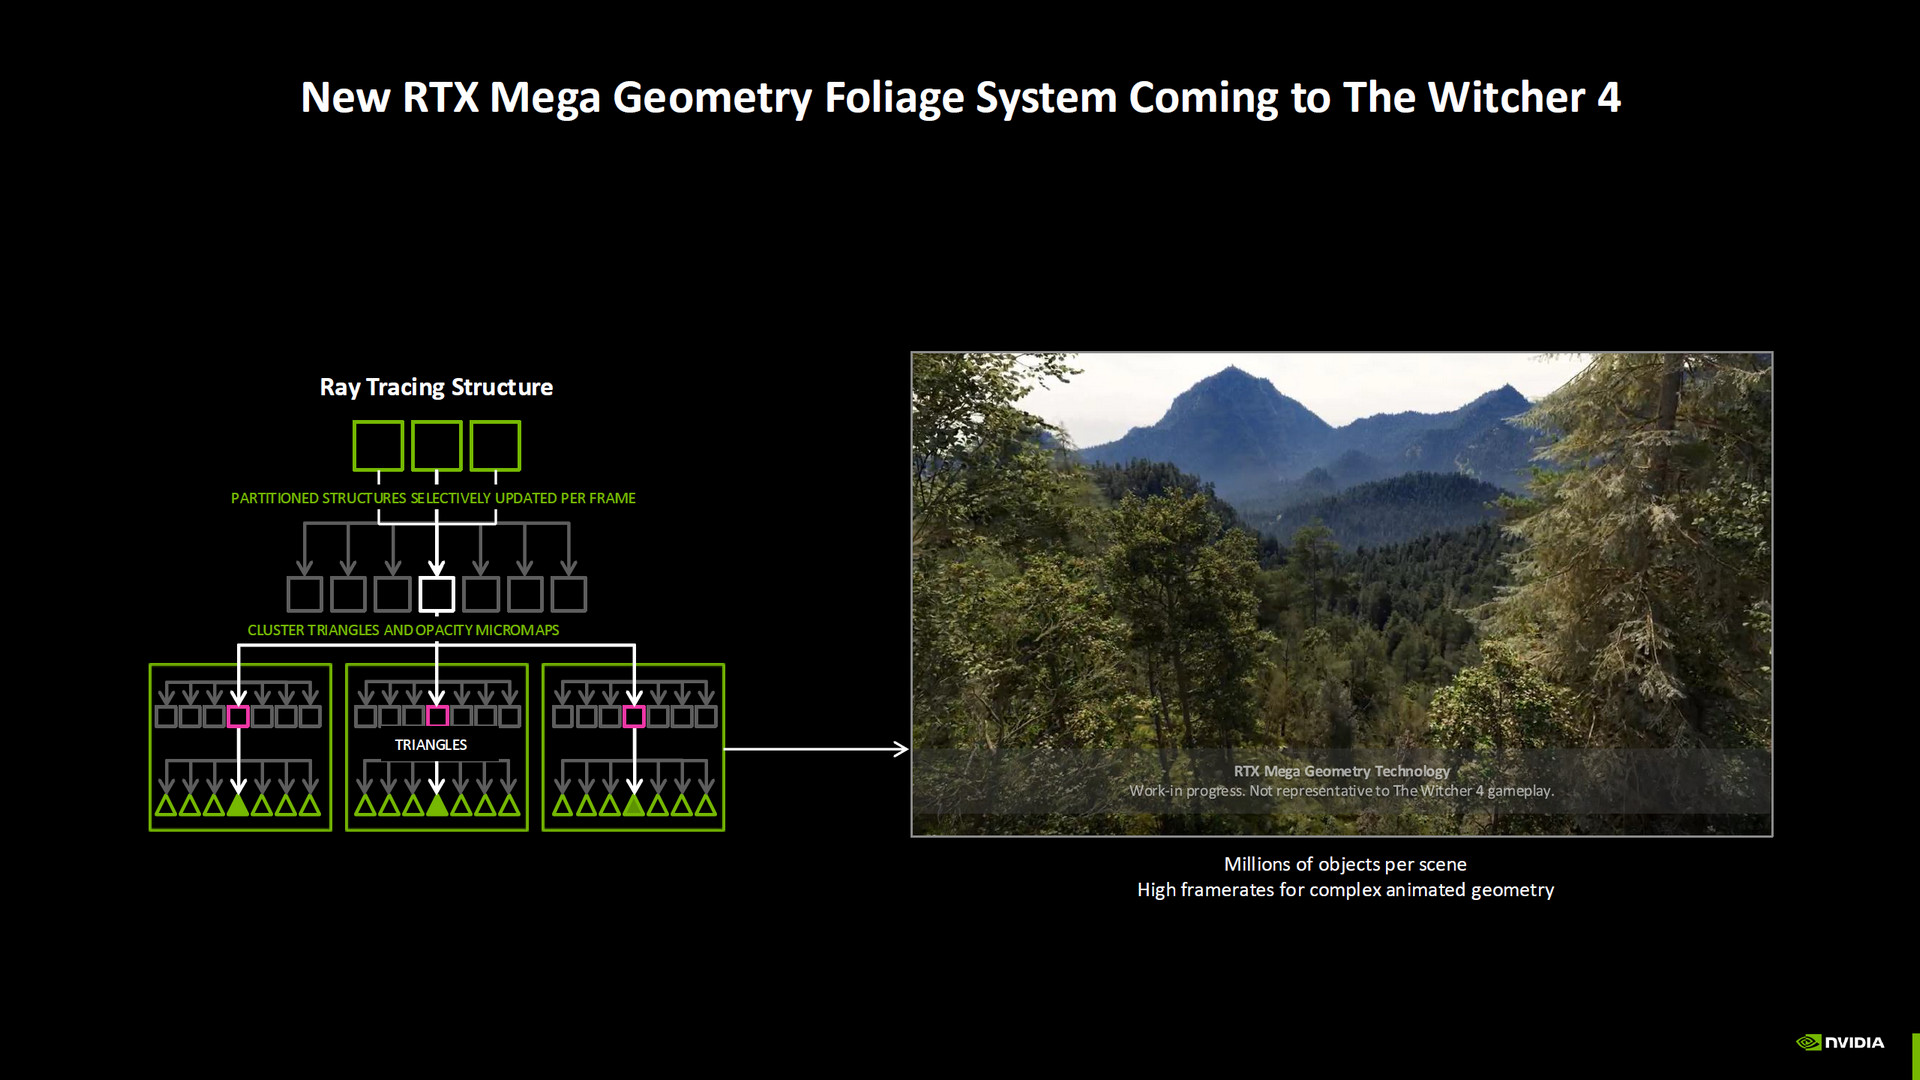
Task: Click the middle green square of the top row
Action: [437, 445]
